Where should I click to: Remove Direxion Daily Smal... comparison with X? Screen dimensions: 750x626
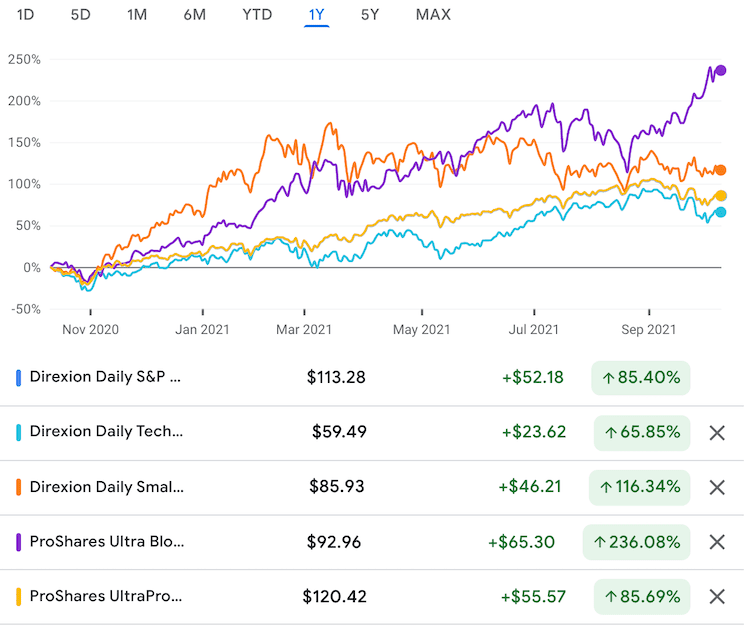[x=717, y=488]
